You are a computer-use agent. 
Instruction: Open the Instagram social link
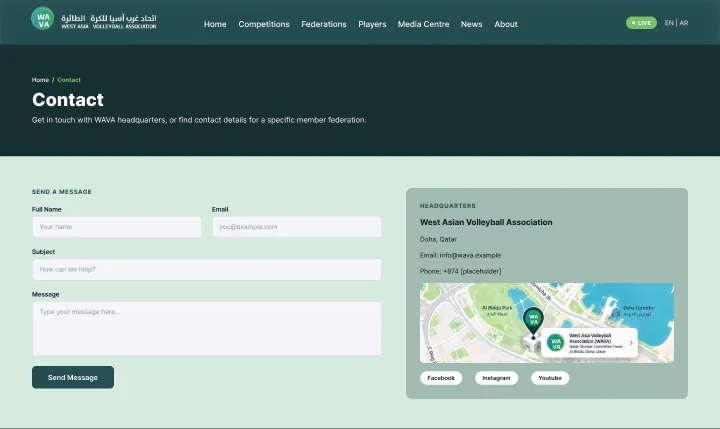(496, 378)
